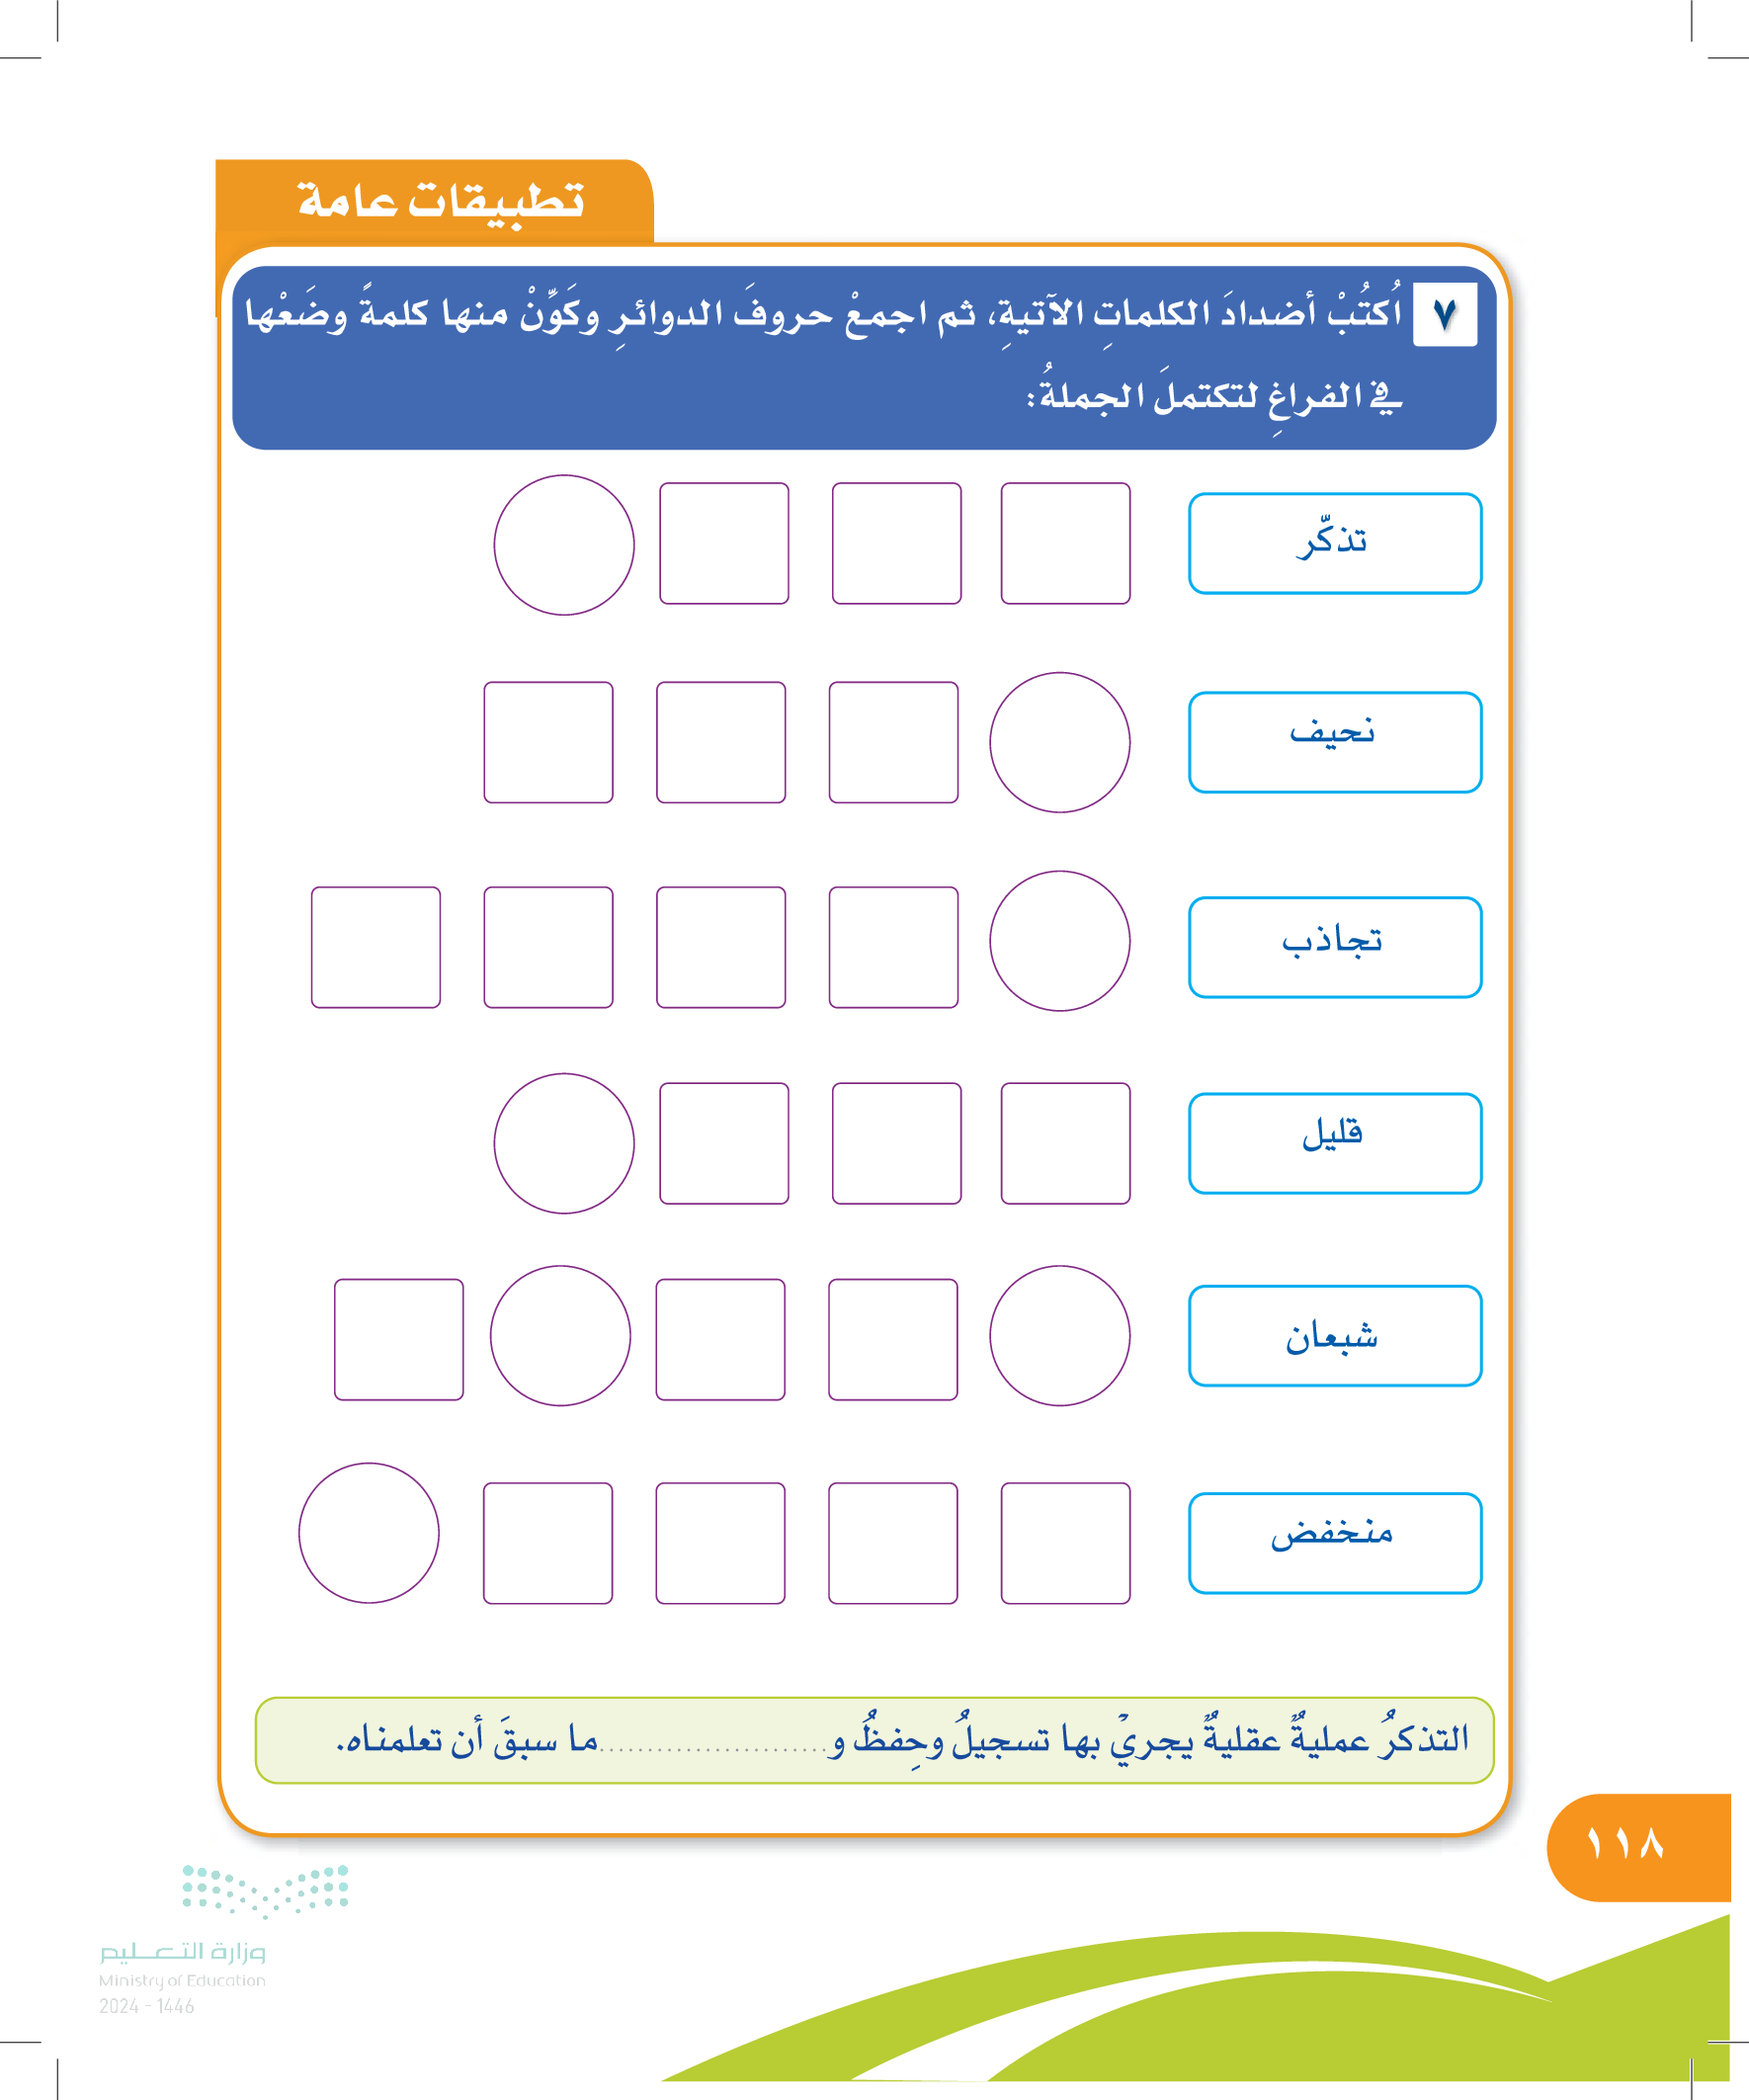Viewport: 1749px width, 2100px height.
Task: Click the word box شبعان
Action: coord(1334,1335)
